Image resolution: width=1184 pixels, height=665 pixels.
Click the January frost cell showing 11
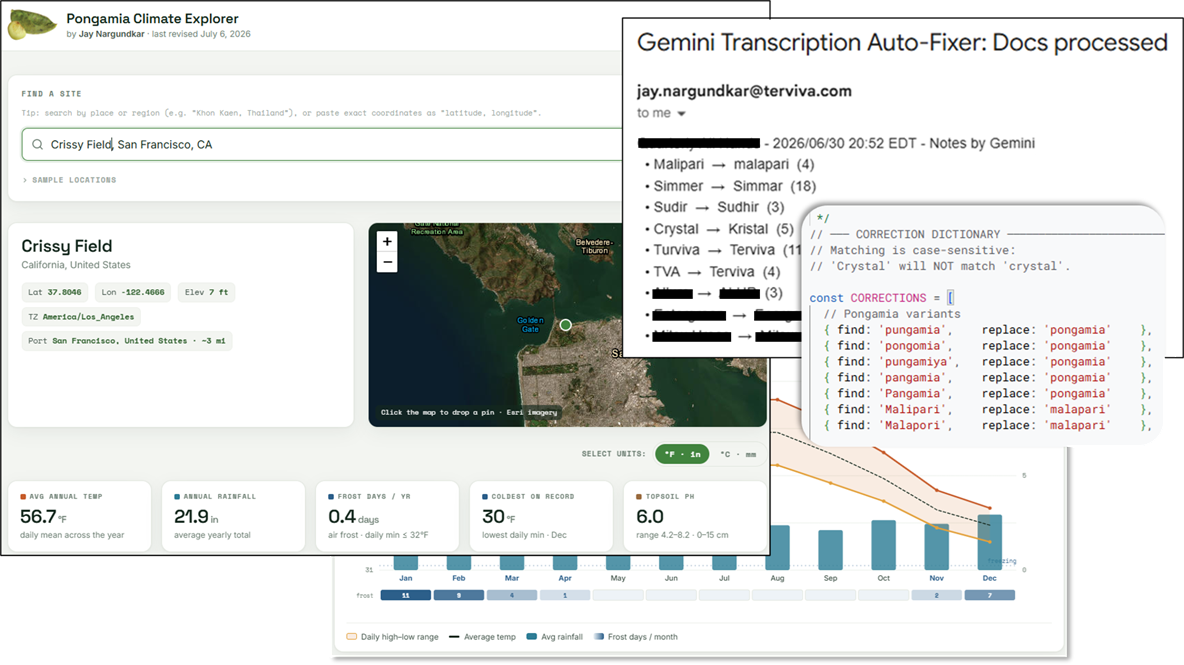tap(405, 595)
